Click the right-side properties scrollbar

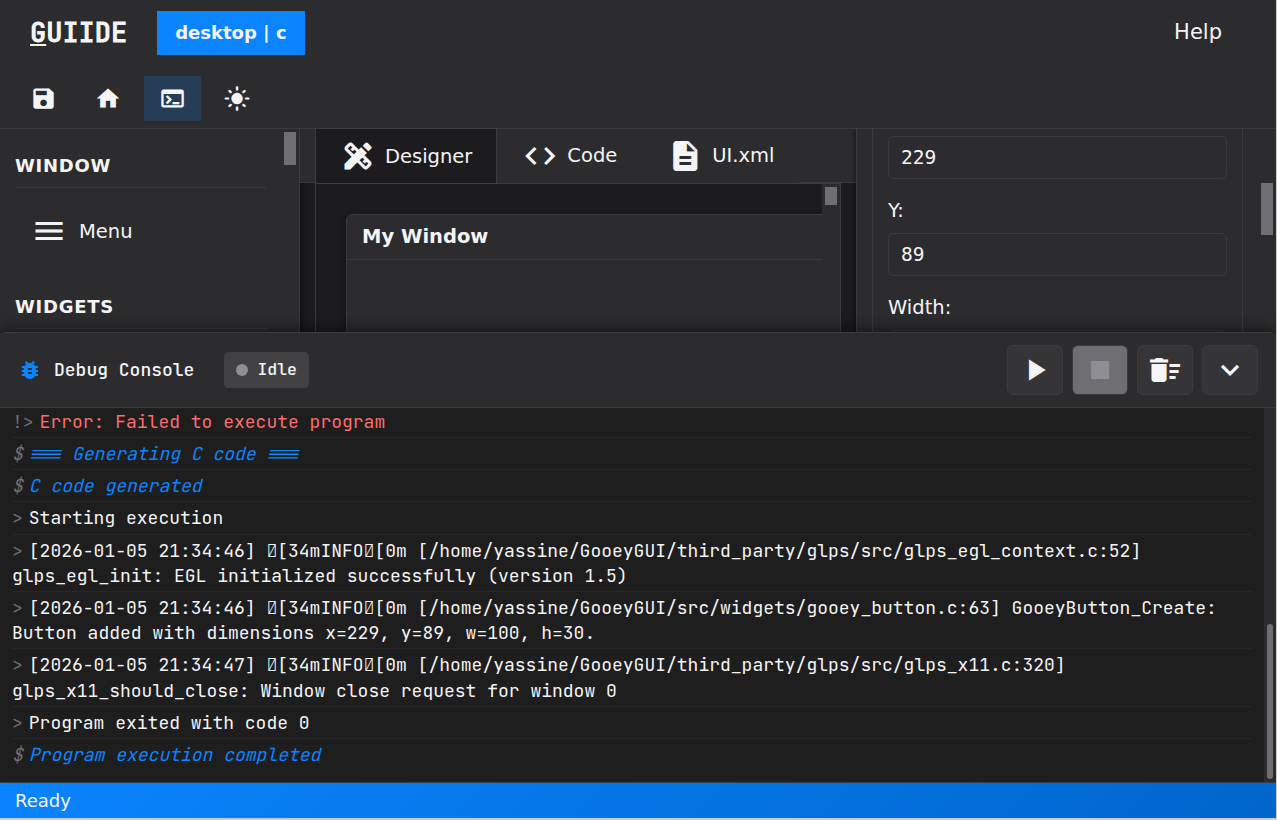click(1268, 210)
